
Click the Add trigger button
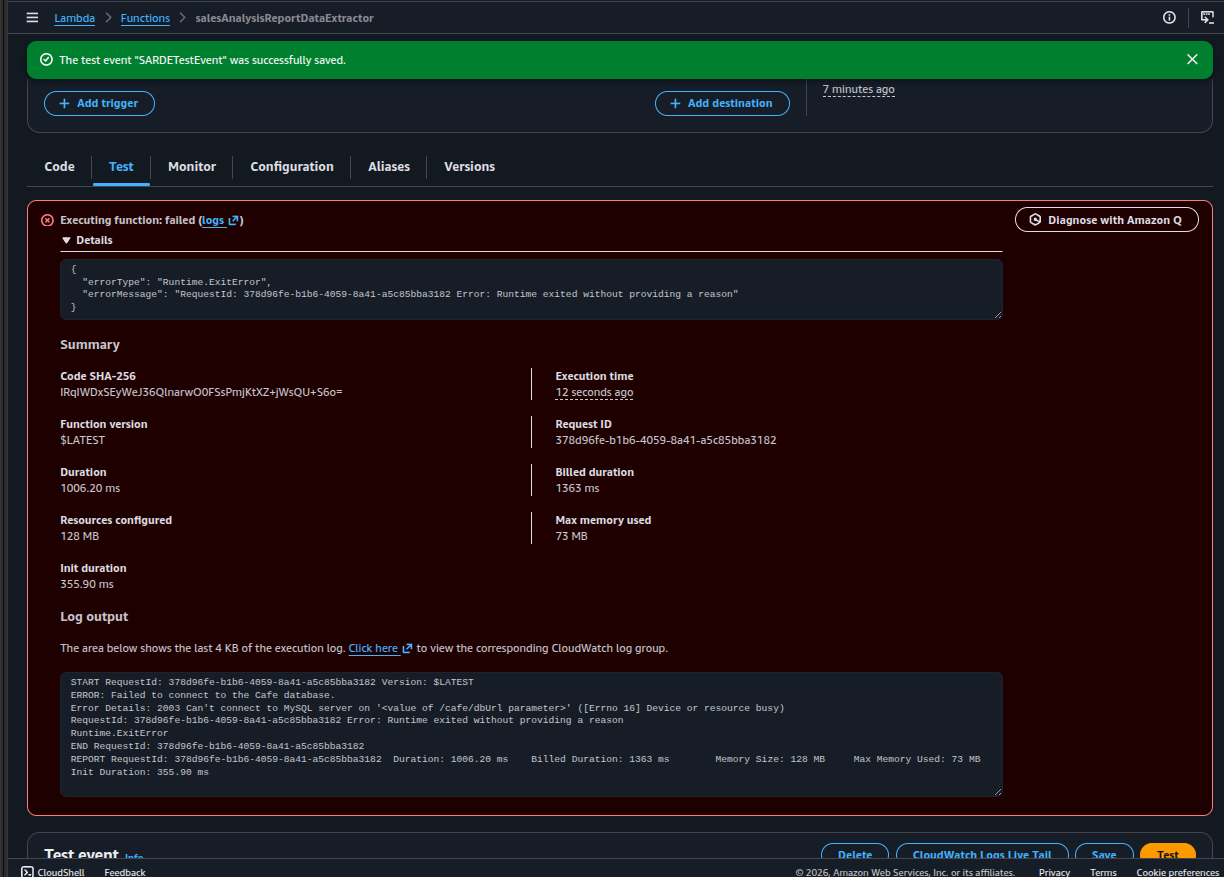click(x=99, y=103)
